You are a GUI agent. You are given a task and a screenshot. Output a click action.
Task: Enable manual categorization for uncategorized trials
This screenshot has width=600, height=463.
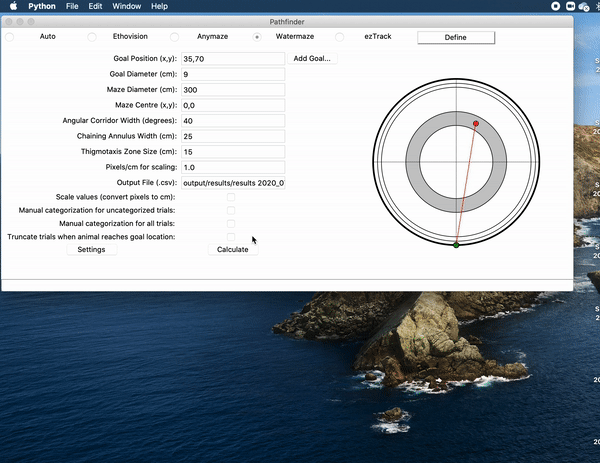point(231,210)
